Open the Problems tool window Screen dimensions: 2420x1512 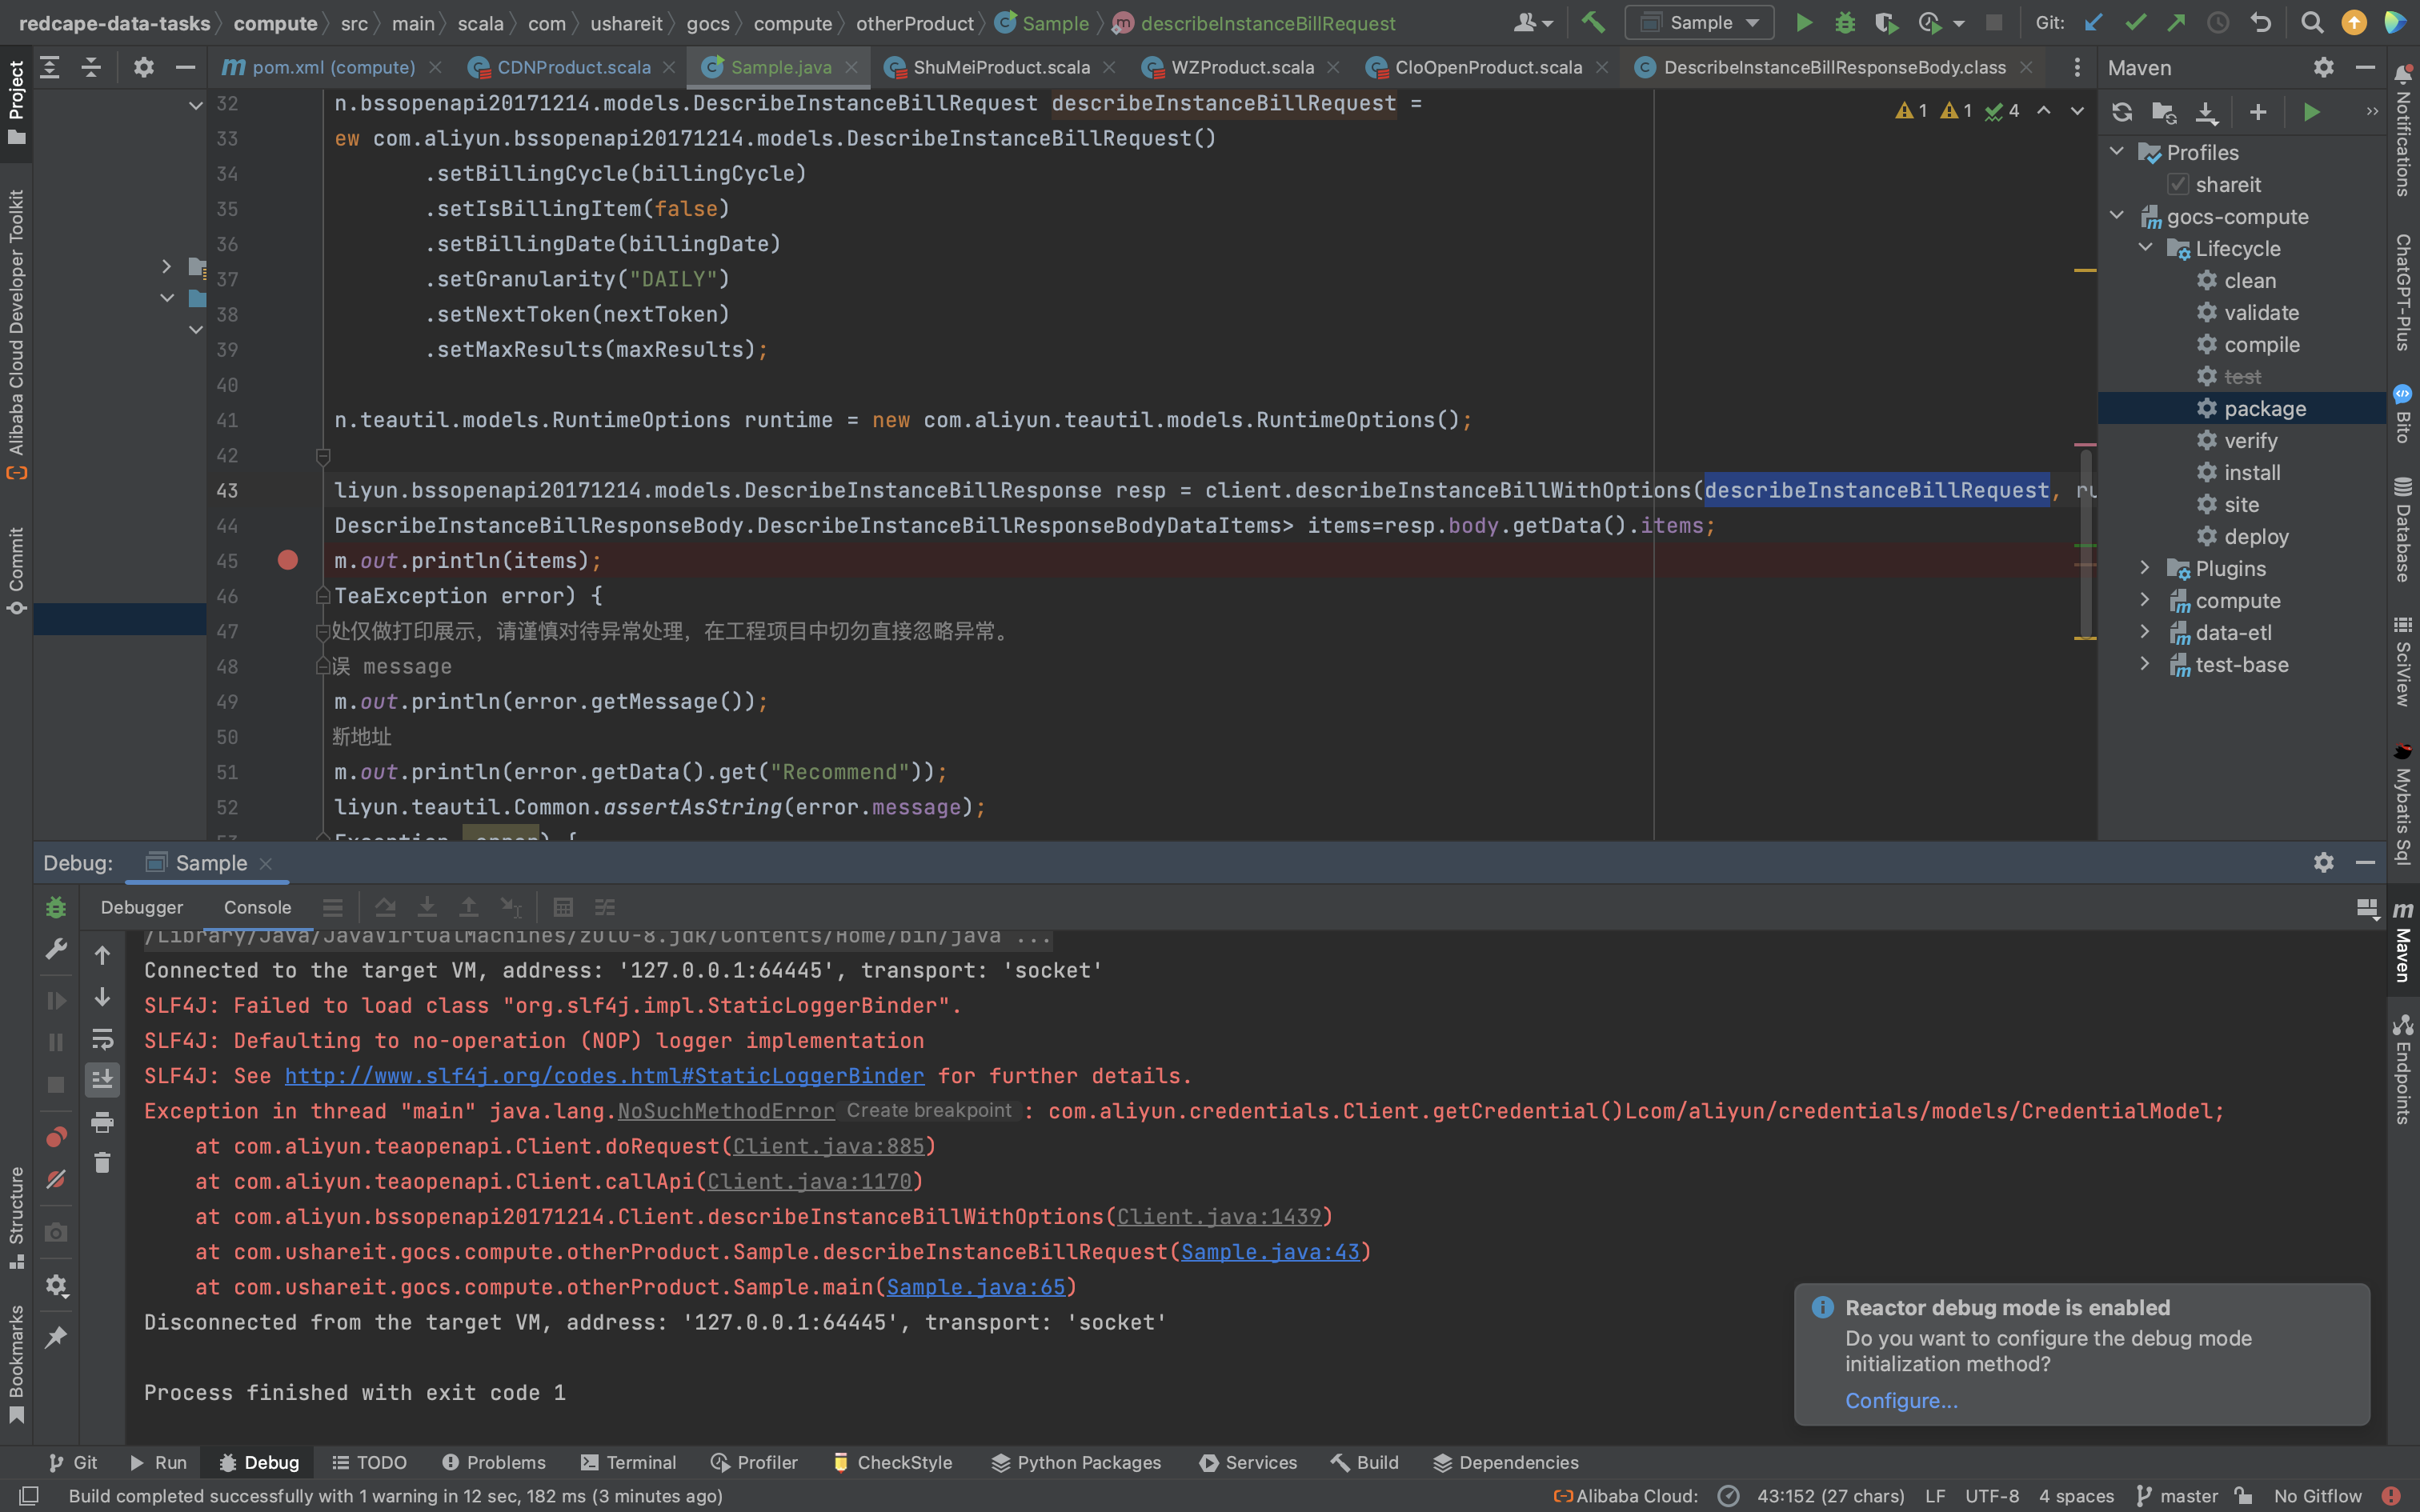point(494,1463)
